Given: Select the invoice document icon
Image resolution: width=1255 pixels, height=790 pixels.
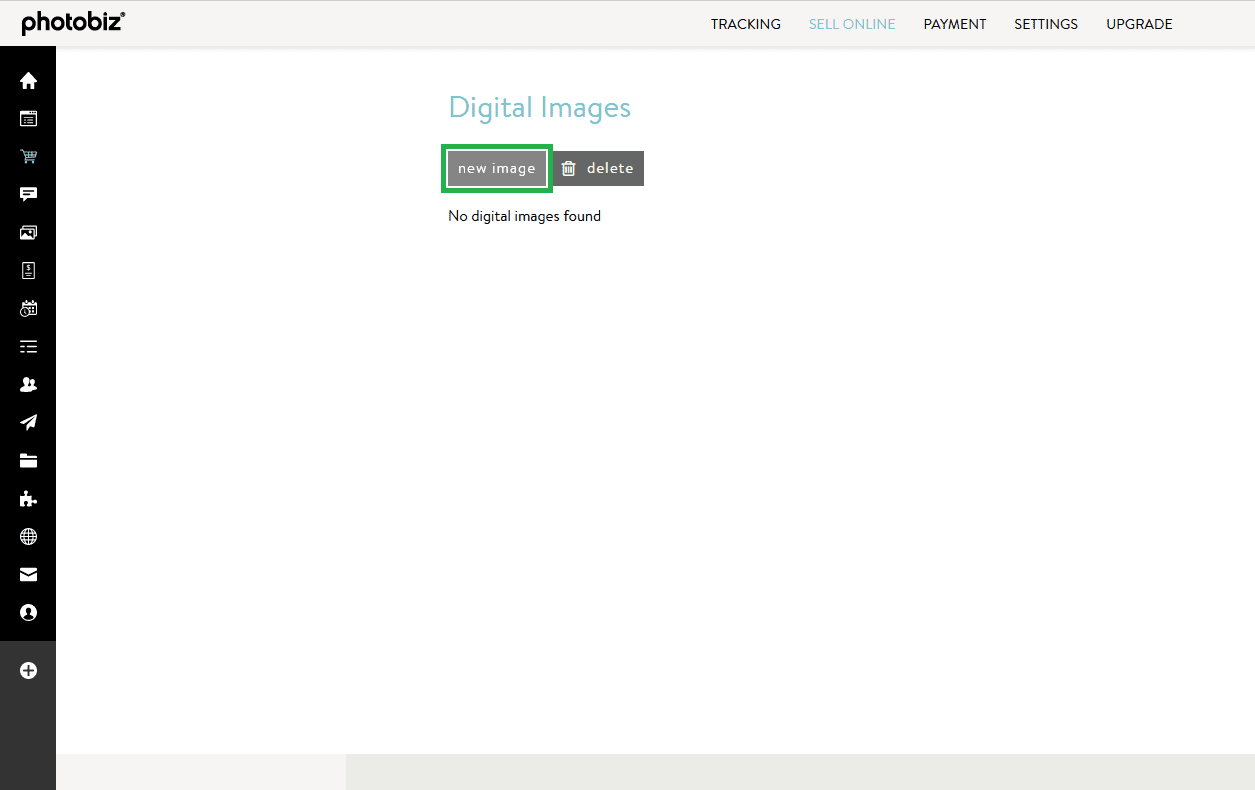Looking at the screenshot, I should [28, 271].
